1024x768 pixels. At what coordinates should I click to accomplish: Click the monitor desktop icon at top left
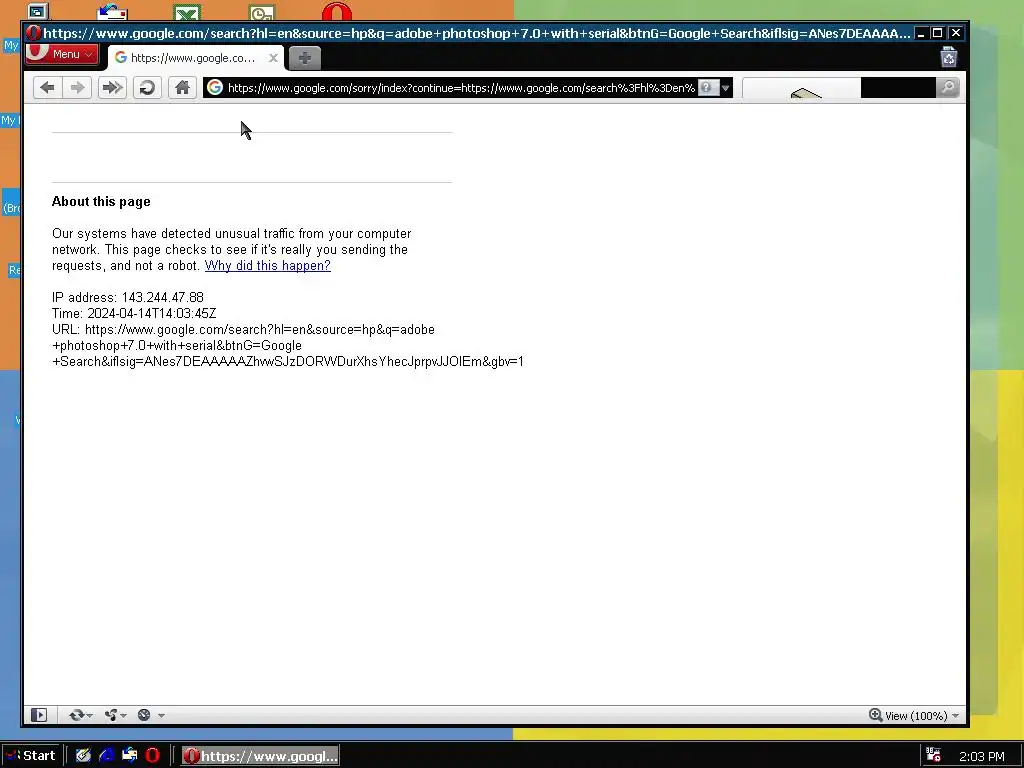click(38, 11)
